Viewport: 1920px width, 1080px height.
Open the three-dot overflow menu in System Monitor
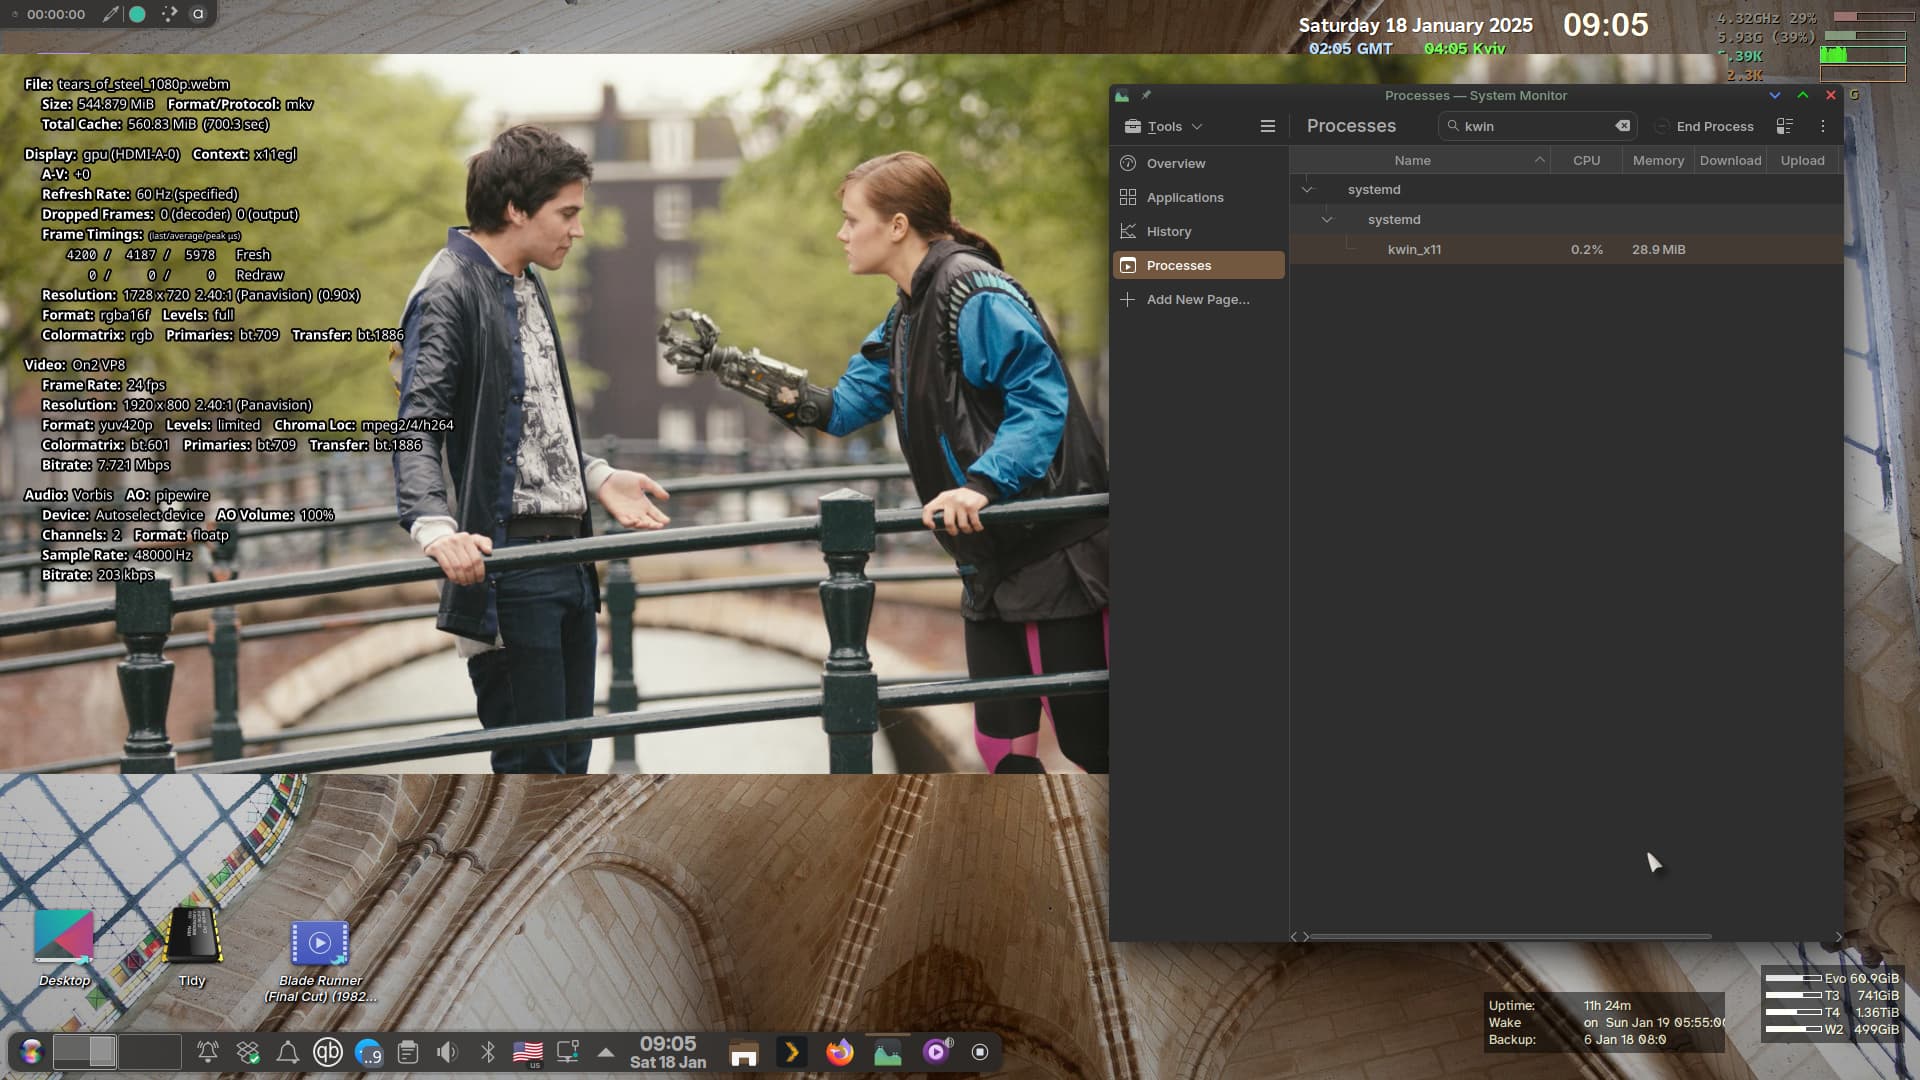click(x=1822, y=126)
